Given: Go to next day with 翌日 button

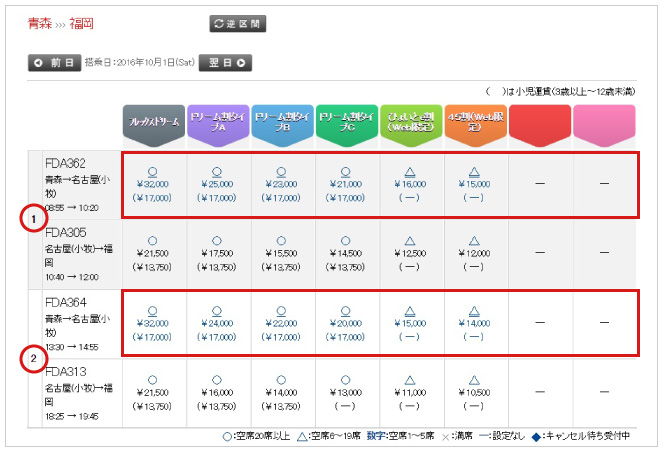Looking at the screenshot, I should pyautogui.click(x=225, y=63).
